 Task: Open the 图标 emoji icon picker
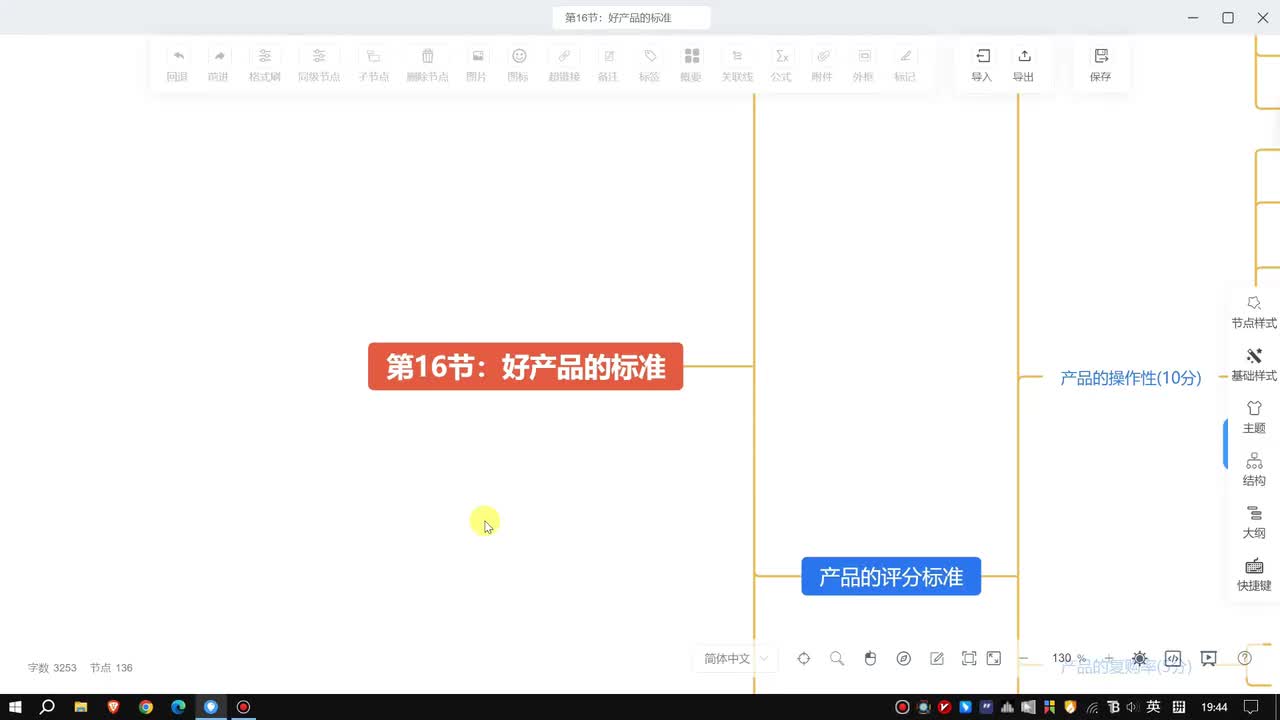[x=518, y=57]
